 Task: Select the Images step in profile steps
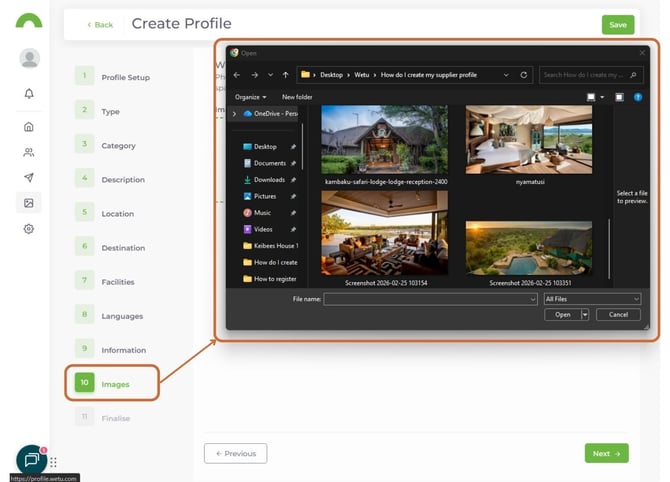[x=115, y=384]
